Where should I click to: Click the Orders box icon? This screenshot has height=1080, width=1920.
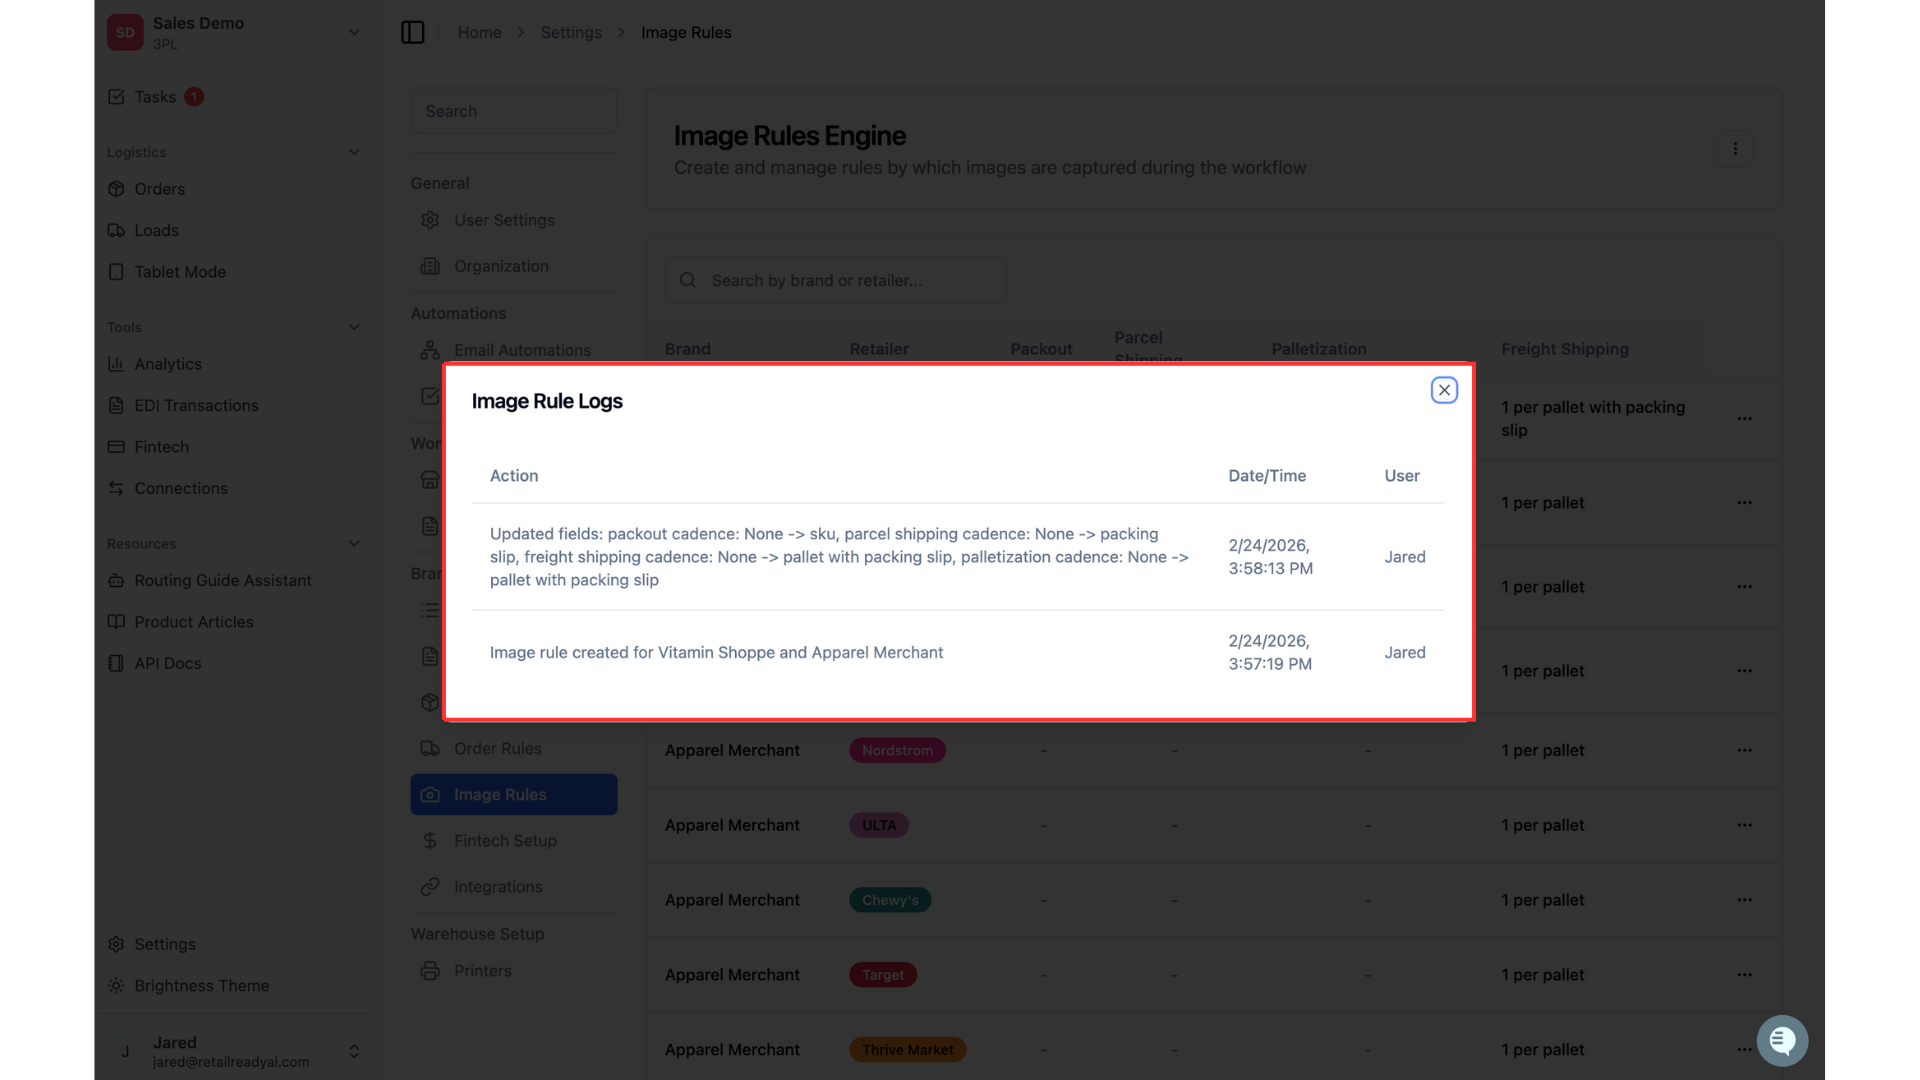[116, 189]
